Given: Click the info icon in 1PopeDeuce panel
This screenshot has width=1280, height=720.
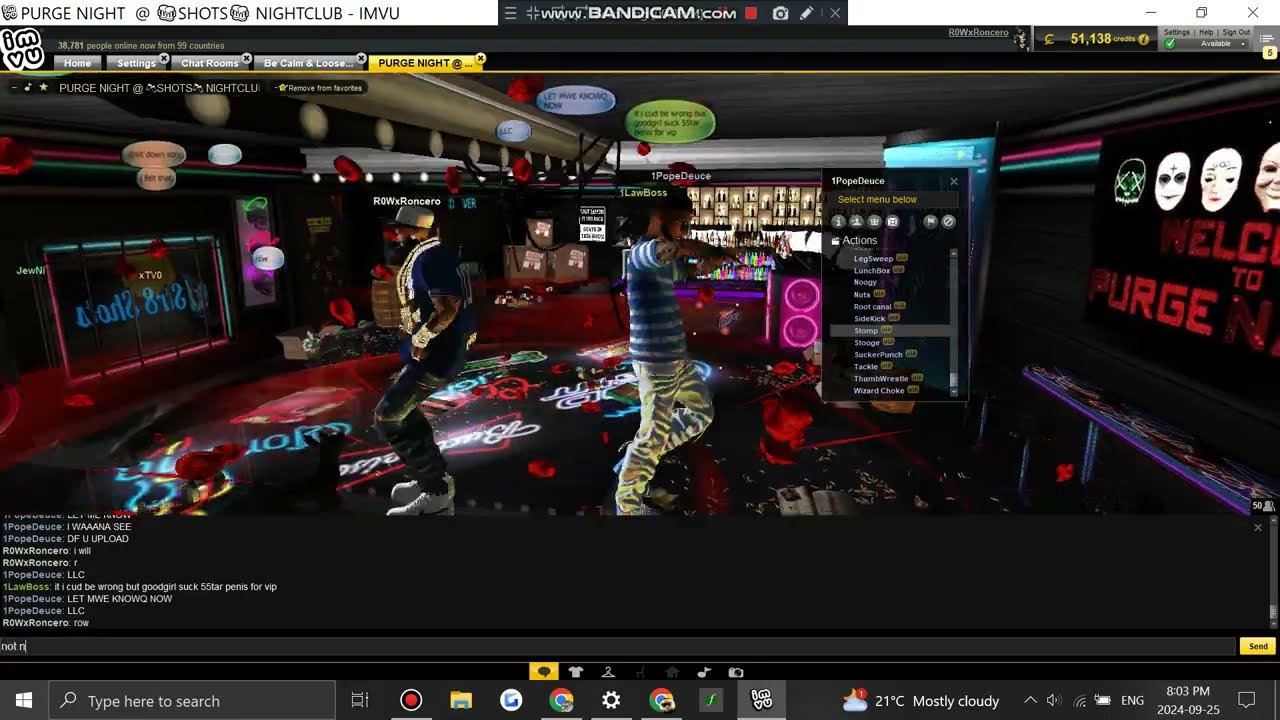Looking at the screenshot, I should (x=838, y=221).
